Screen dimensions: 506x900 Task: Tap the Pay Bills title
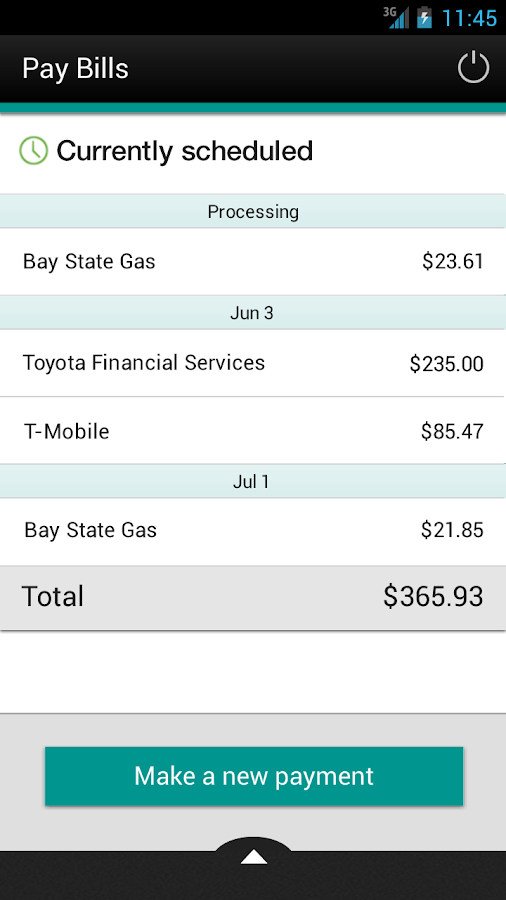point(75,69)
